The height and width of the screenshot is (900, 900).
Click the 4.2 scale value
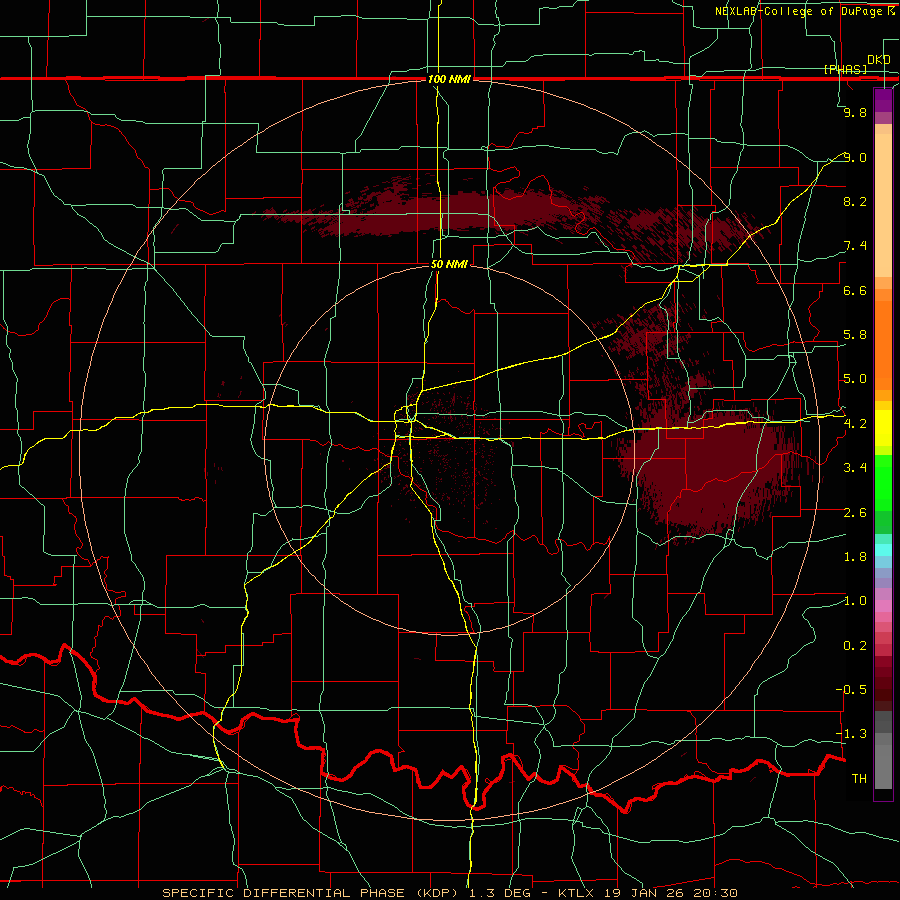855,424
